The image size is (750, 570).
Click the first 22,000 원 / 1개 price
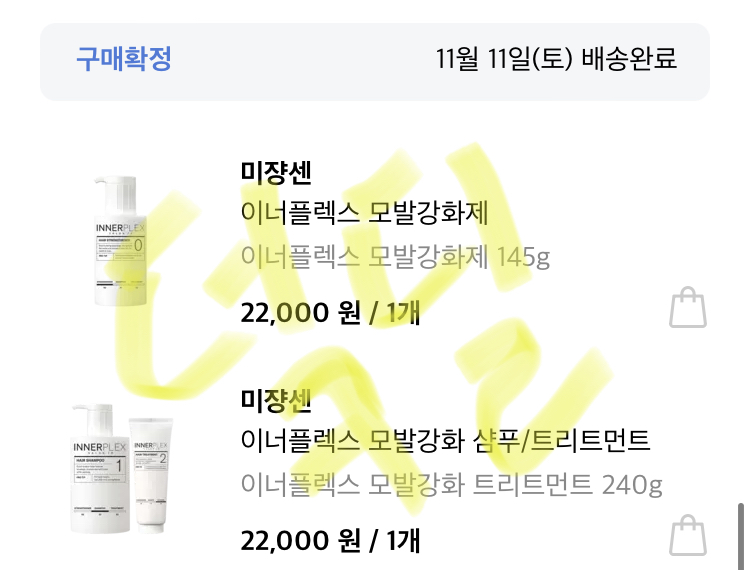(x=330, y=312)
